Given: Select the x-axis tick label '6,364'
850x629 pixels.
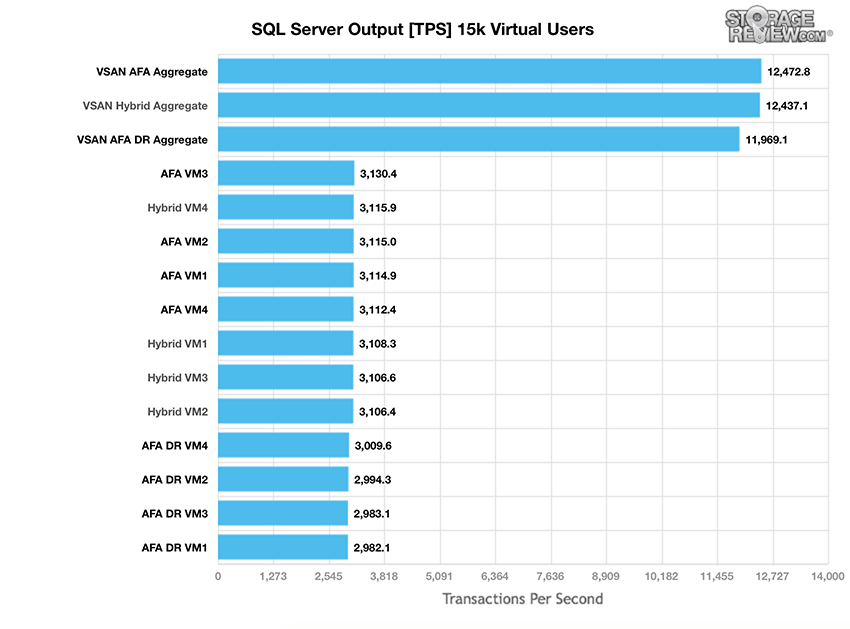Looking at the screenshot, I should coord(495,576).
